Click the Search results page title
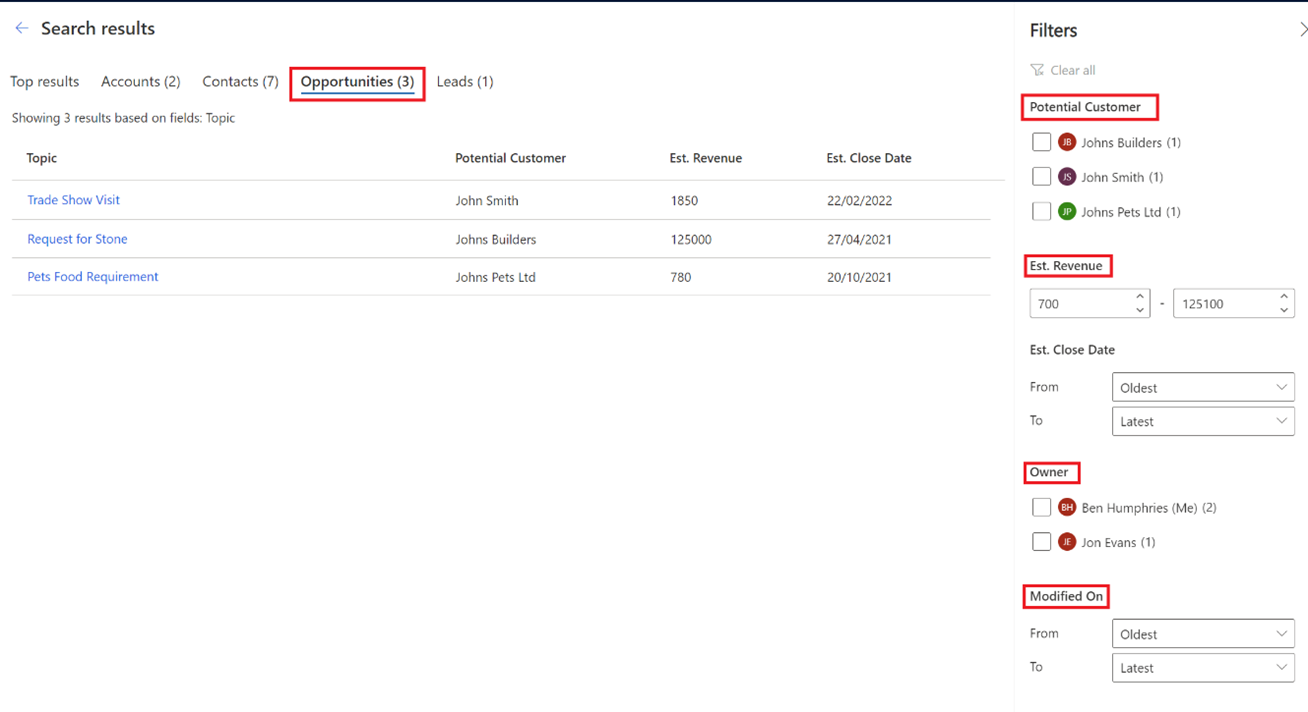Viewport: 1308px width, 712px height. pyautogui.click(x=98, y=28)
